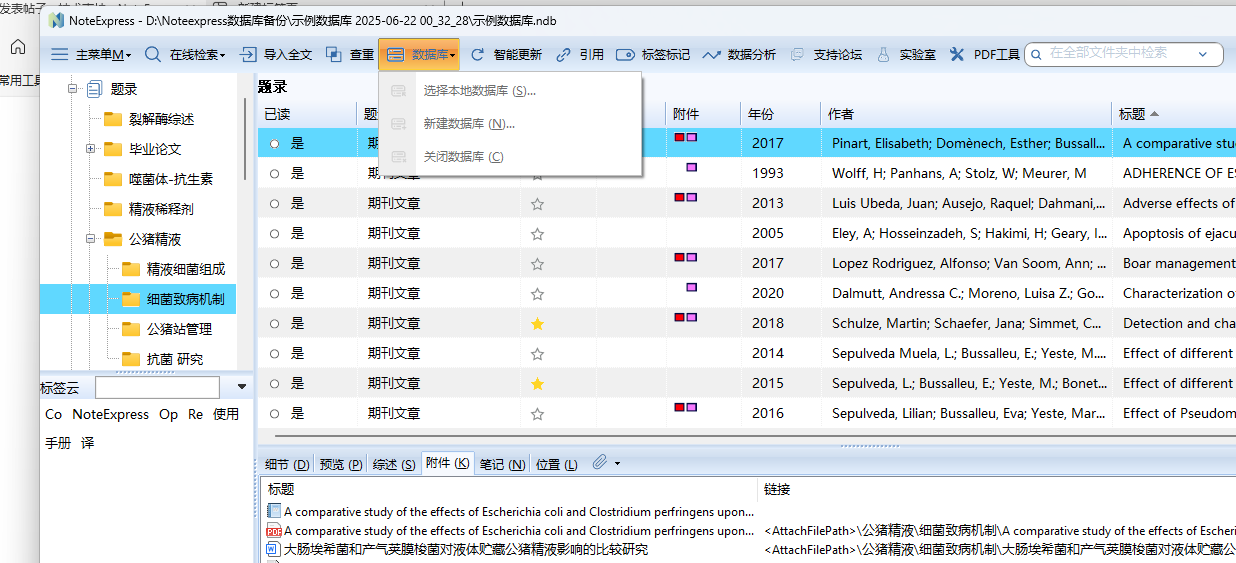Click the paperclip attachment icon

pos(600,462)
